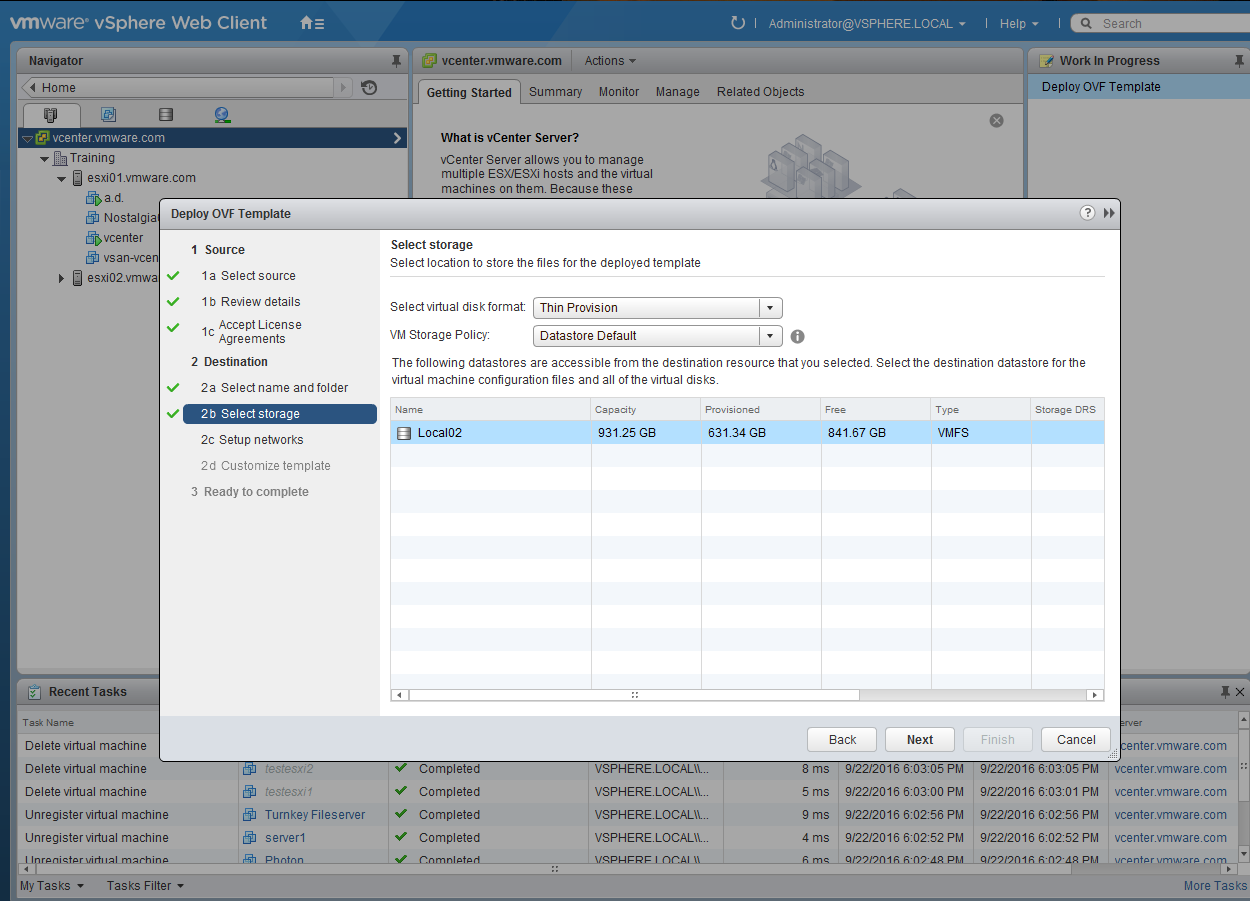
Task: Open help for the Deploy OVF Template dialog
Action: click(x=1087, y=213)
